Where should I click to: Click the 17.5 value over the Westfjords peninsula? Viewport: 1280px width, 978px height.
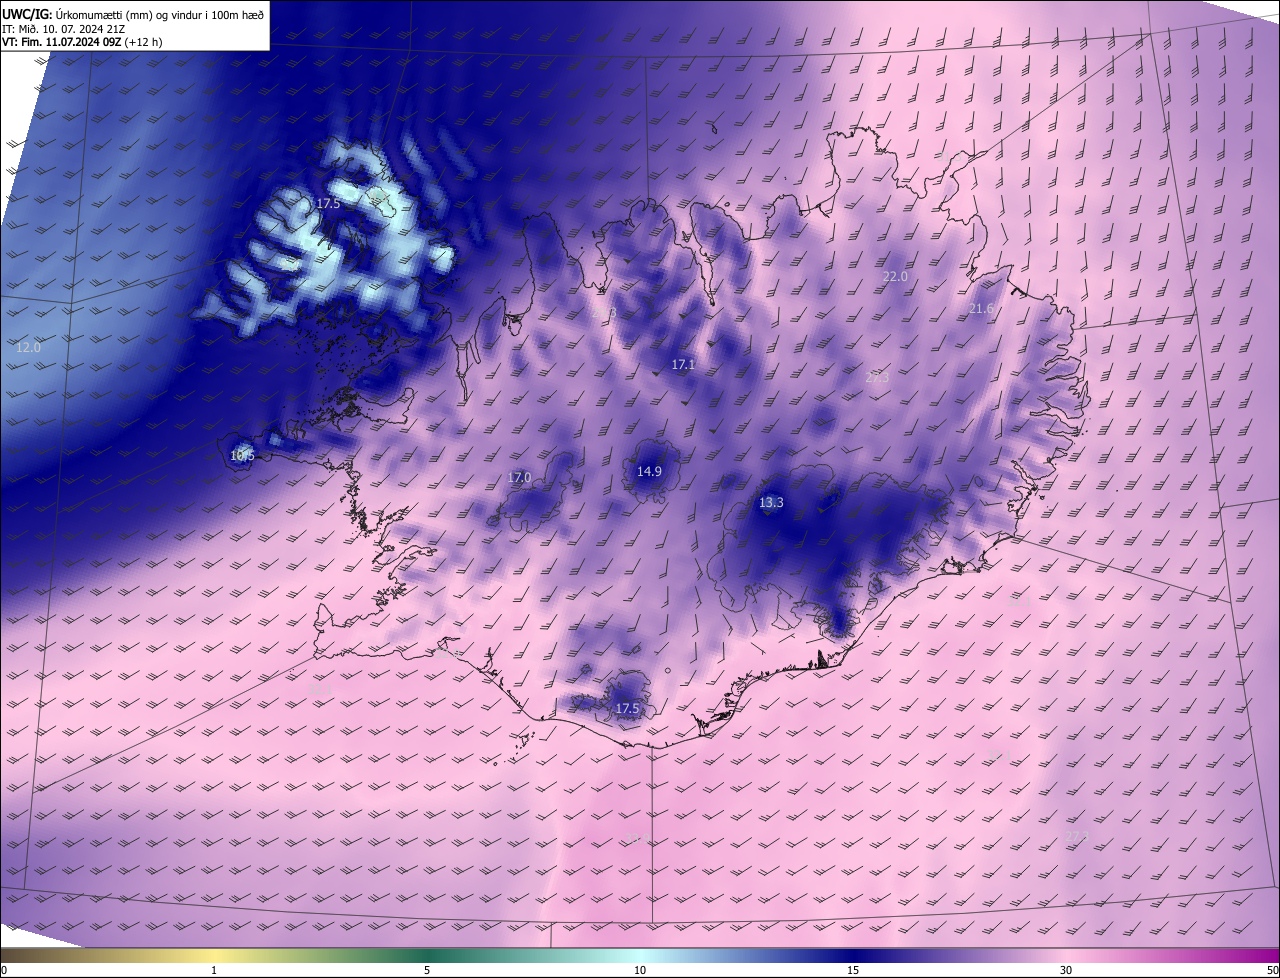[328, 203]
